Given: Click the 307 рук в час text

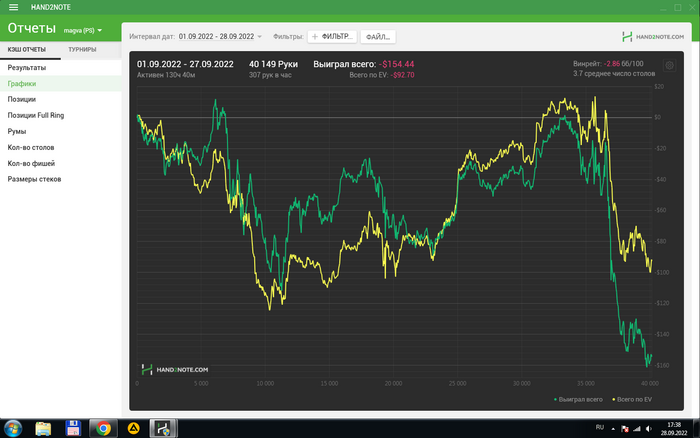Looking at the screenshot, I should point(270,75).
